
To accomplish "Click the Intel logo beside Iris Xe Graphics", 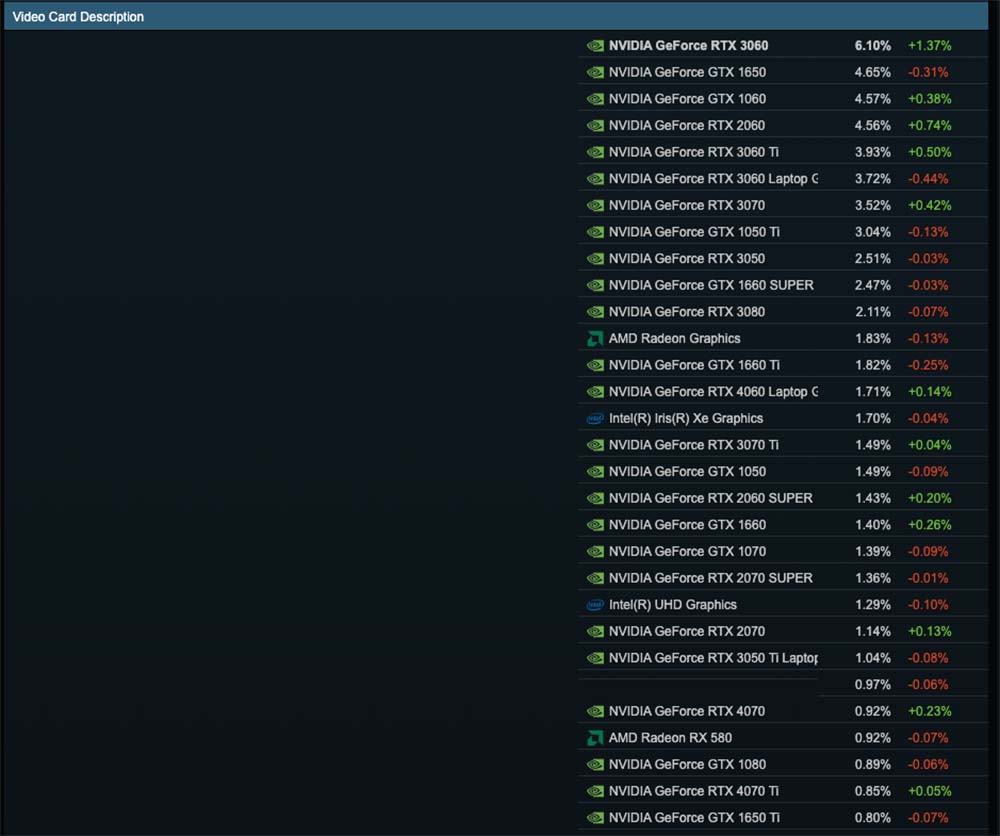I will [x=595, y=418].
